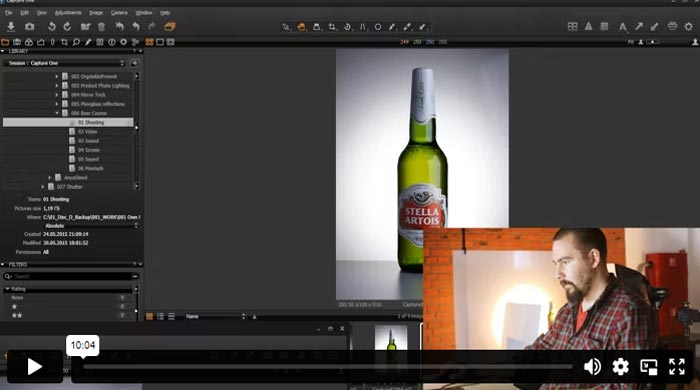Select the orange Pan hand tool

[302, 27]
